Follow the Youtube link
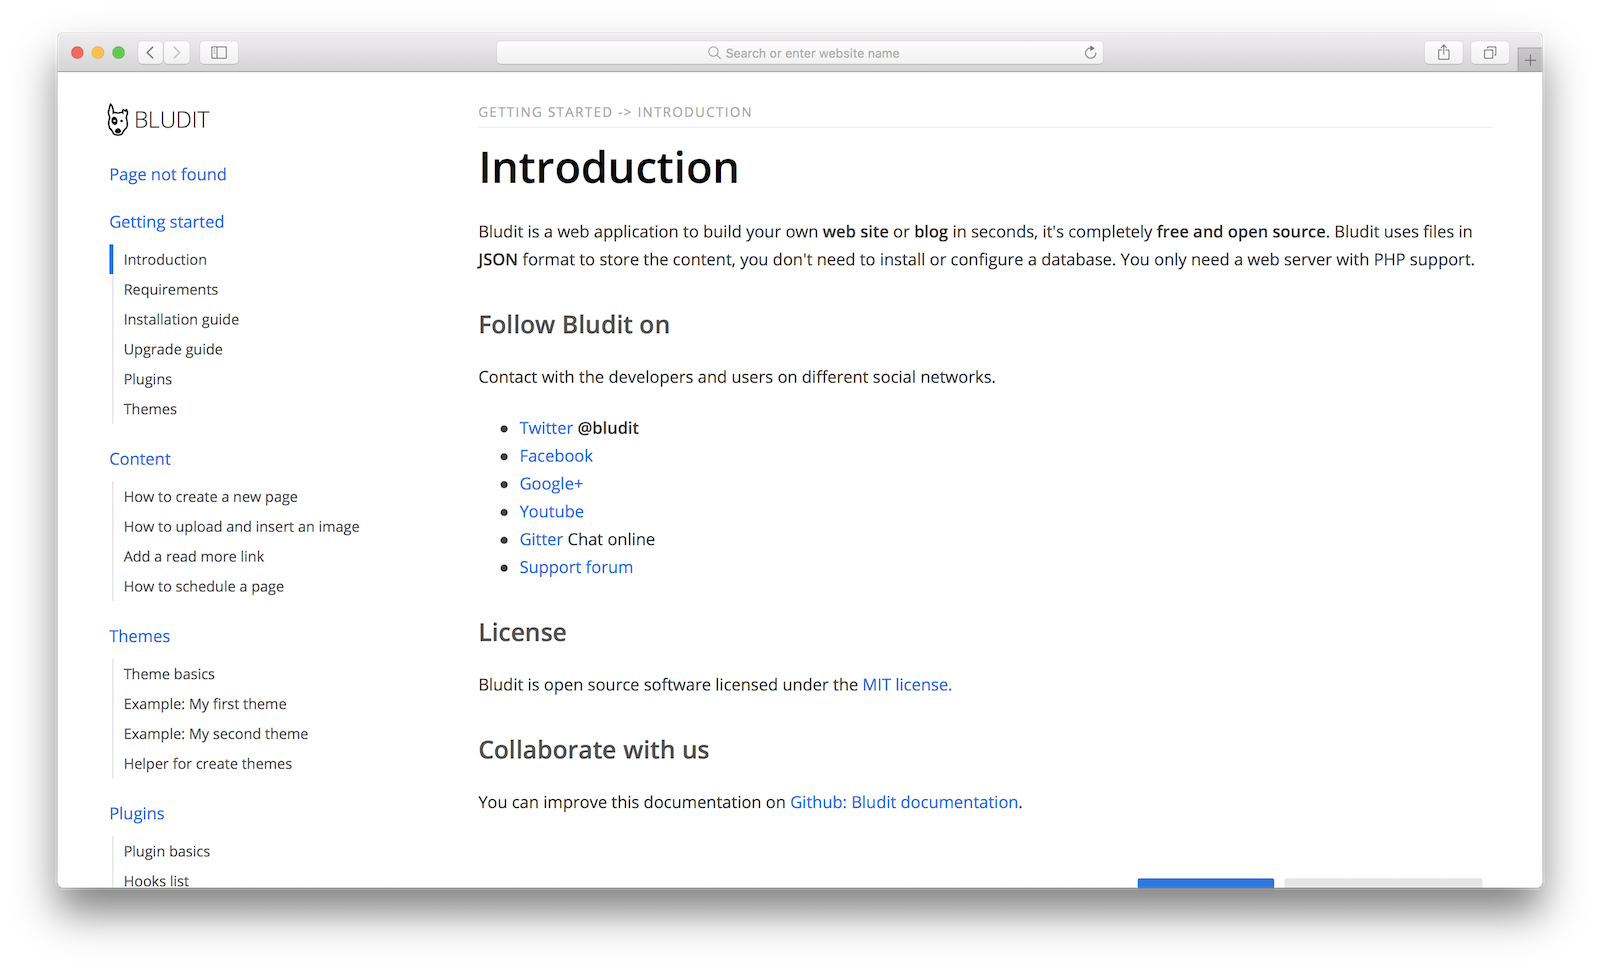This screenshot has width=1600, height=970. [x=551, y=512]
